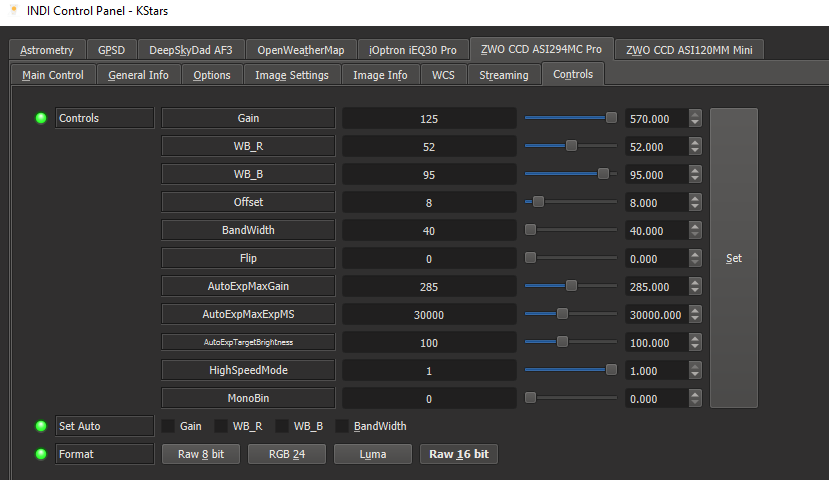Screen dimensions: 829x480
Task: Click the AutoExpMaxGain current value 285
Action: pos(429,287)
